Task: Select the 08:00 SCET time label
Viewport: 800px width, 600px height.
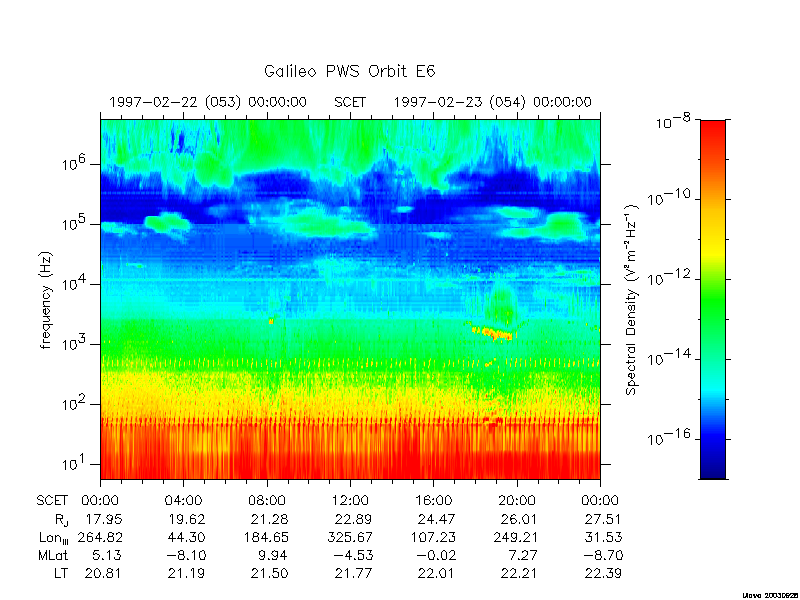Action: click(x=267, y=501)
